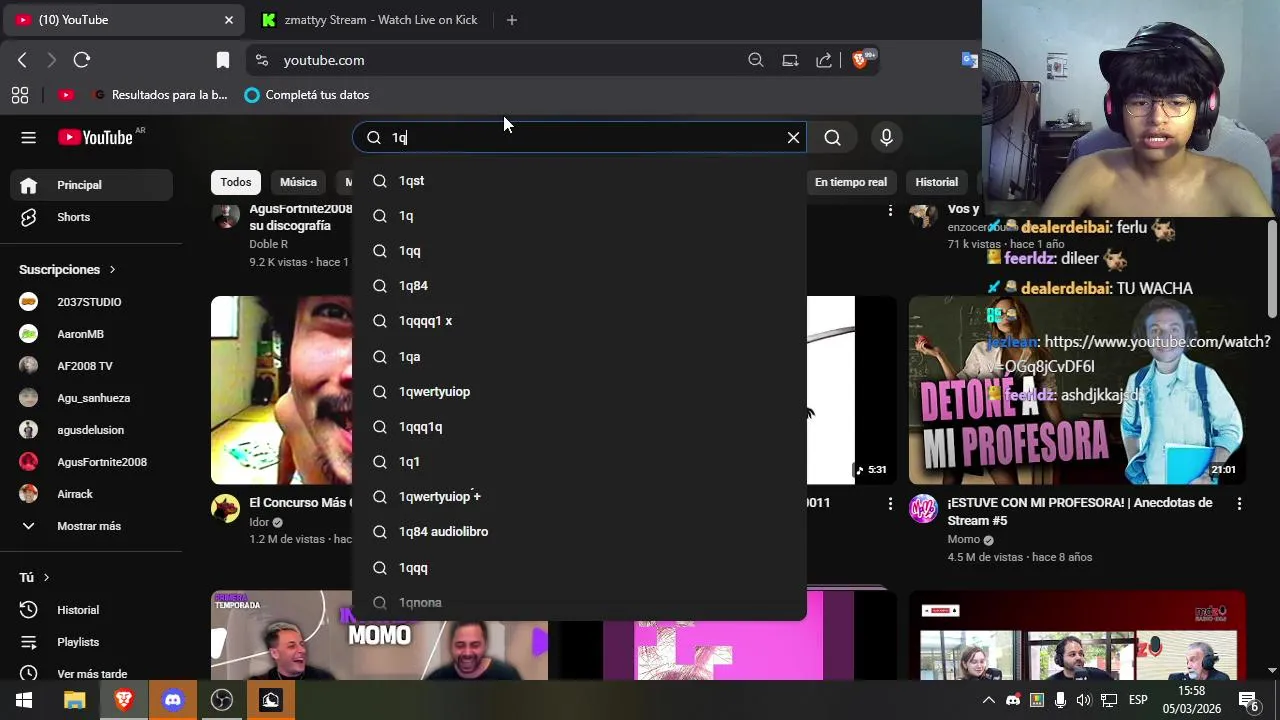Open File Explorer from the taskbar

tap(74, 700)
